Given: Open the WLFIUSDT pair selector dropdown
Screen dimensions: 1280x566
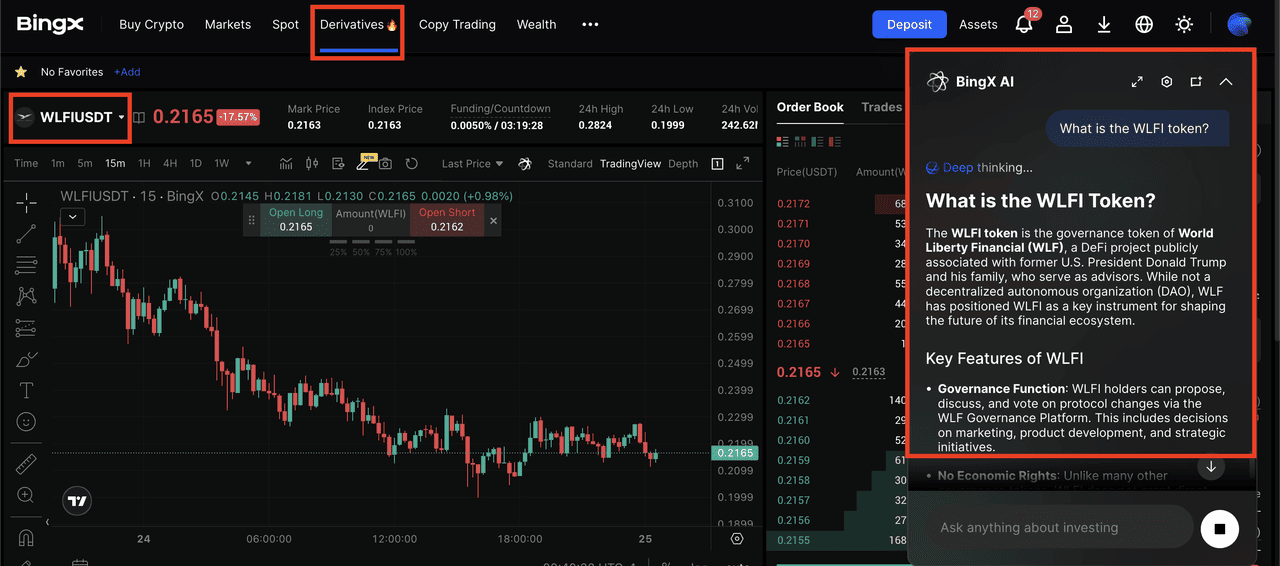Looking at the screenshot, I should point(71,117).
